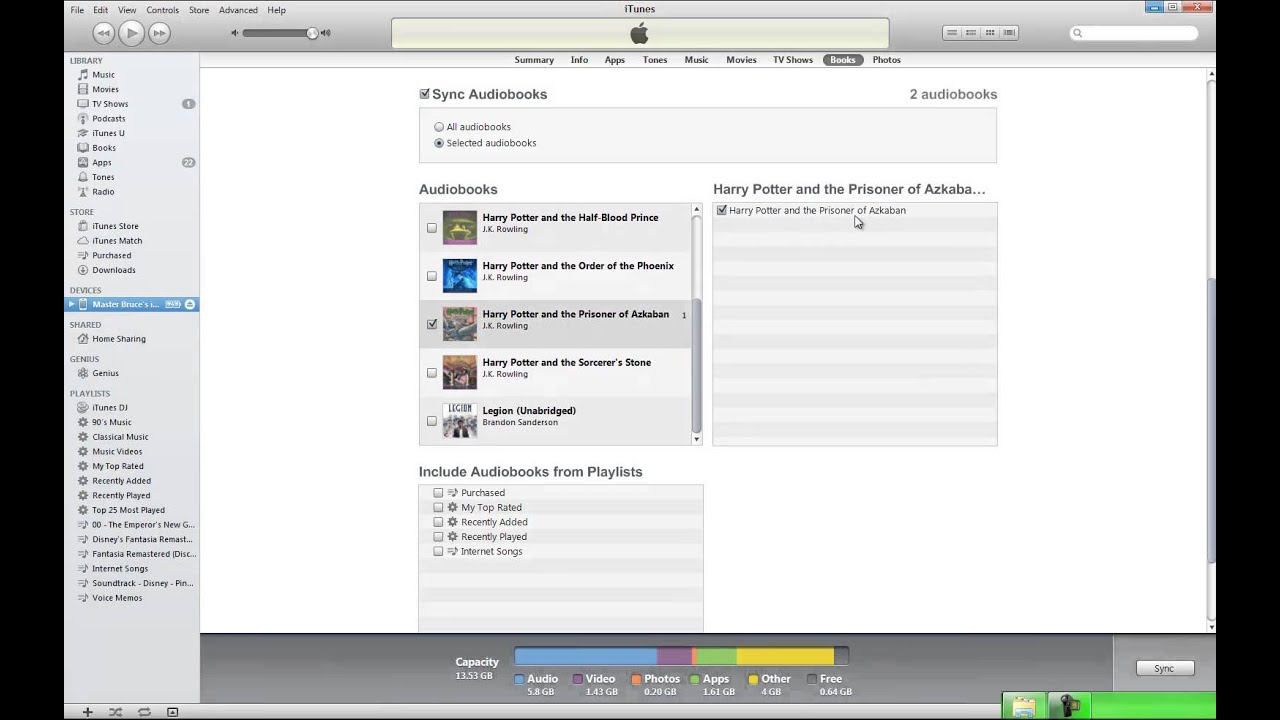Open Movies in the library sidebar
This screenshot has width=1280, height=720.
click(x=105, y=89)
